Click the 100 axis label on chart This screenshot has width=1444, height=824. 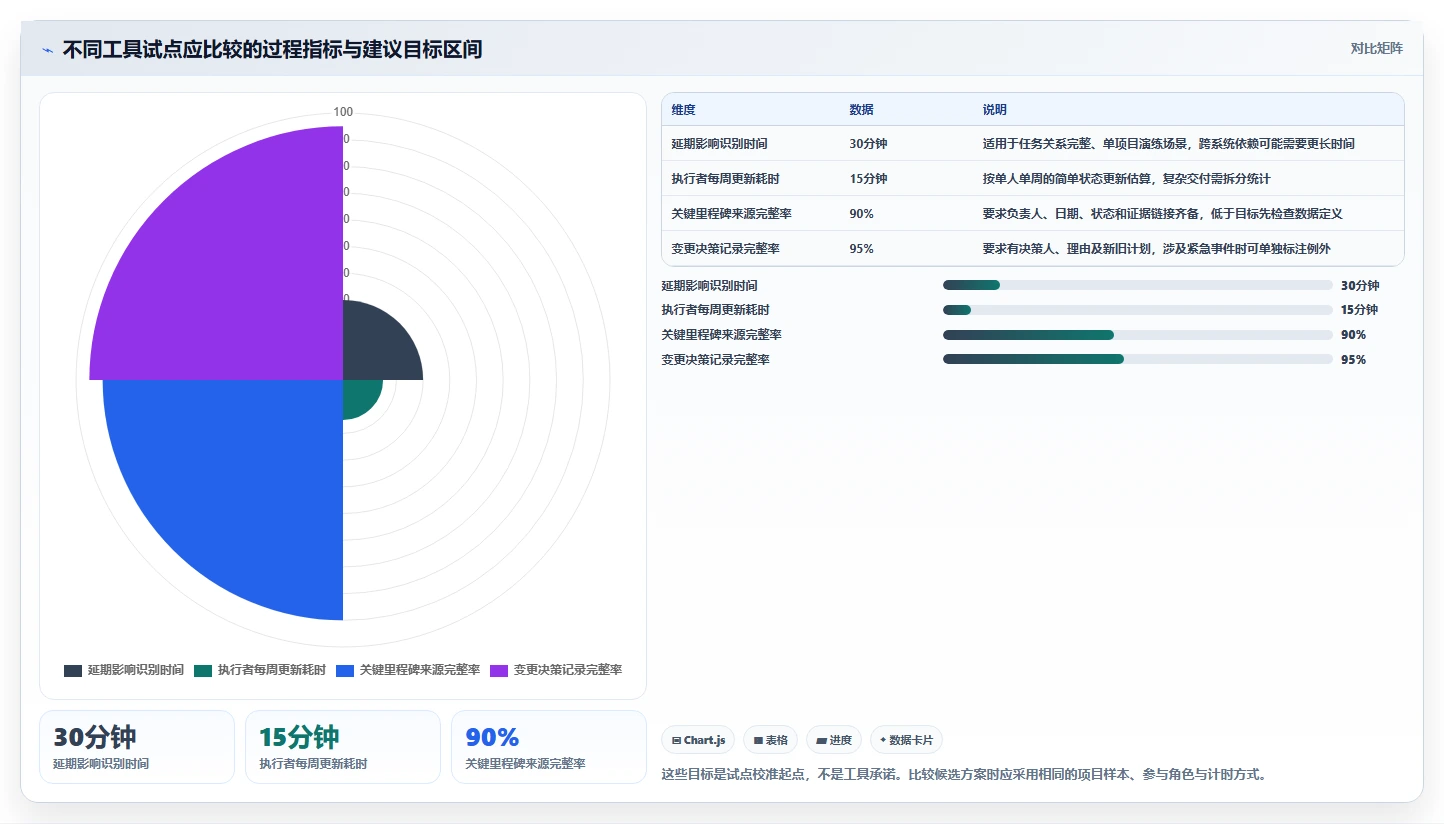(343, 112)
